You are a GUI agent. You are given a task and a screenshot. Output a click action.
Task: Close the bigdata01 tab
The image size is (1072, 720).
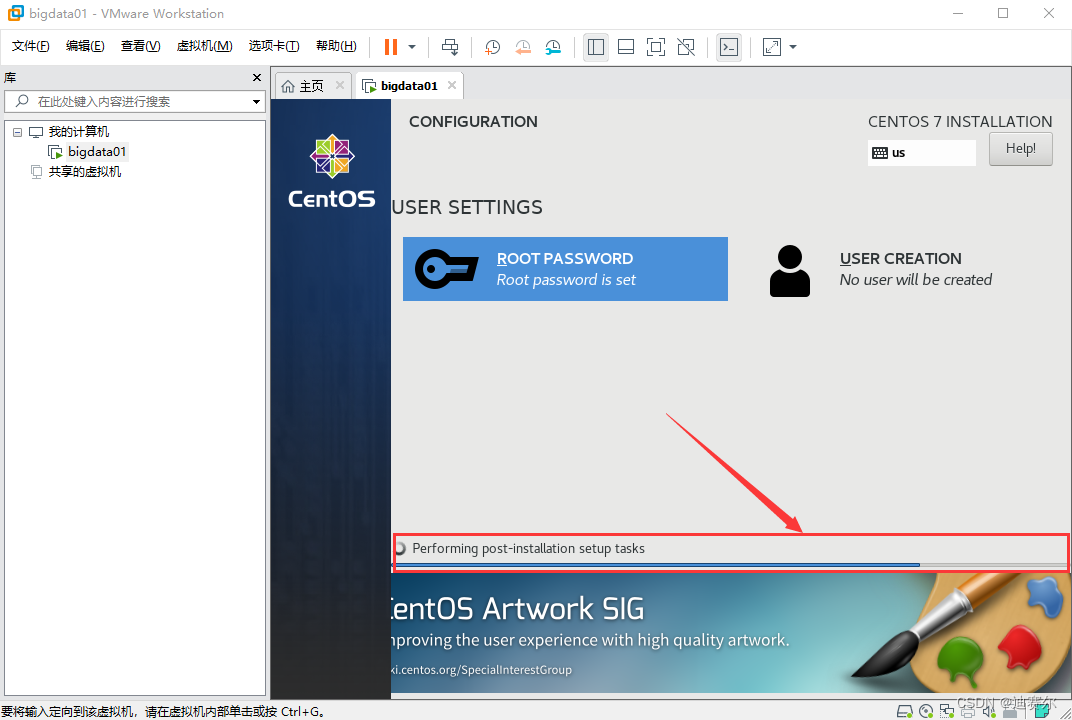[x=452, y=85]
